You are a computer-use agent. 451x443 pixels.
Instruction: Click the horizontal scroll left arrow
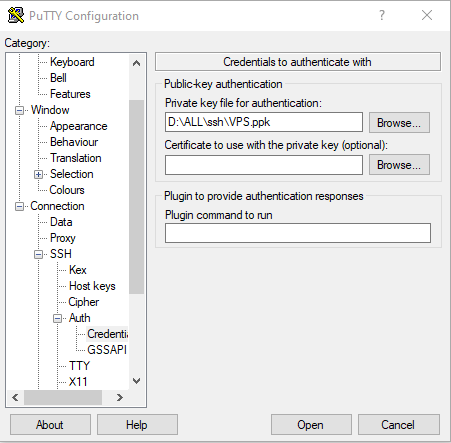click(x=15, y=397)
